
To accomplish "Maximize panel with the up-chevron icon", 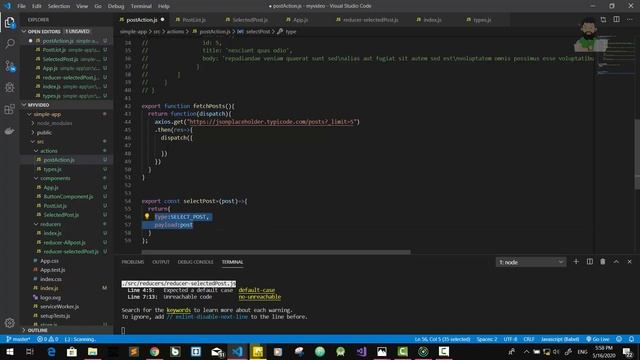I will coord(616,262).
